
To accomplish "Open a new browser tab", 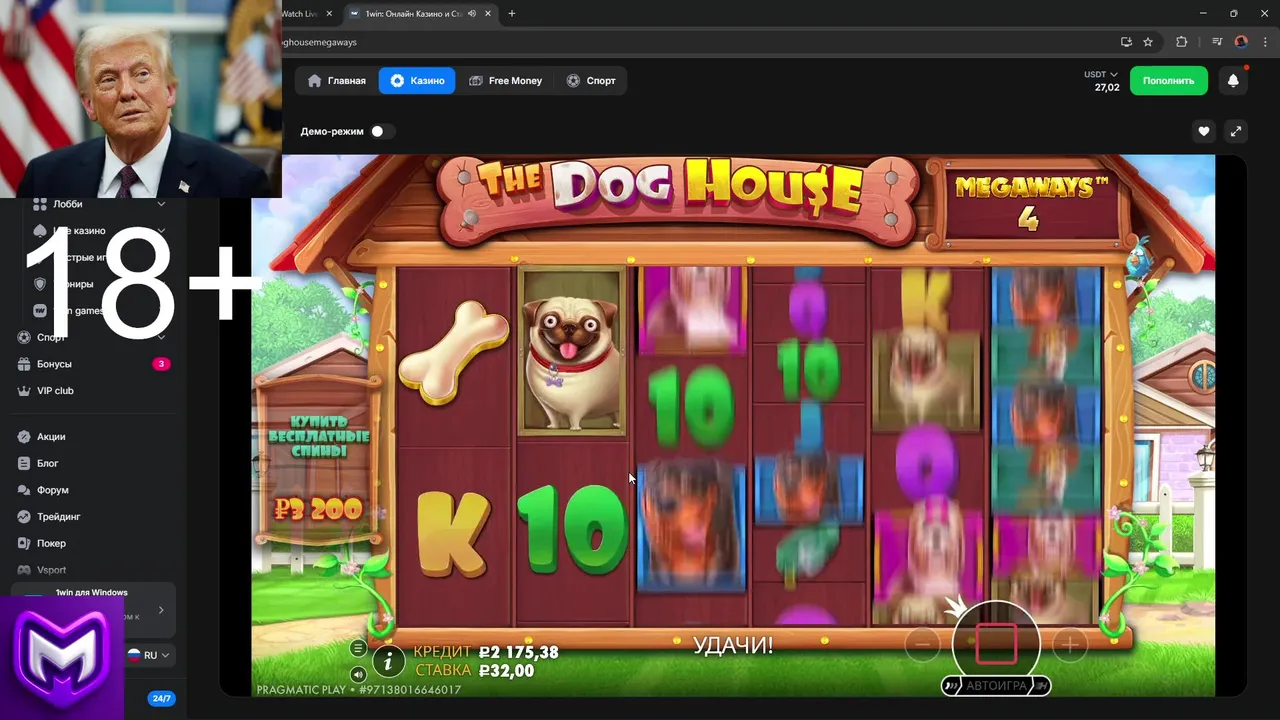I will coord(512,14).
